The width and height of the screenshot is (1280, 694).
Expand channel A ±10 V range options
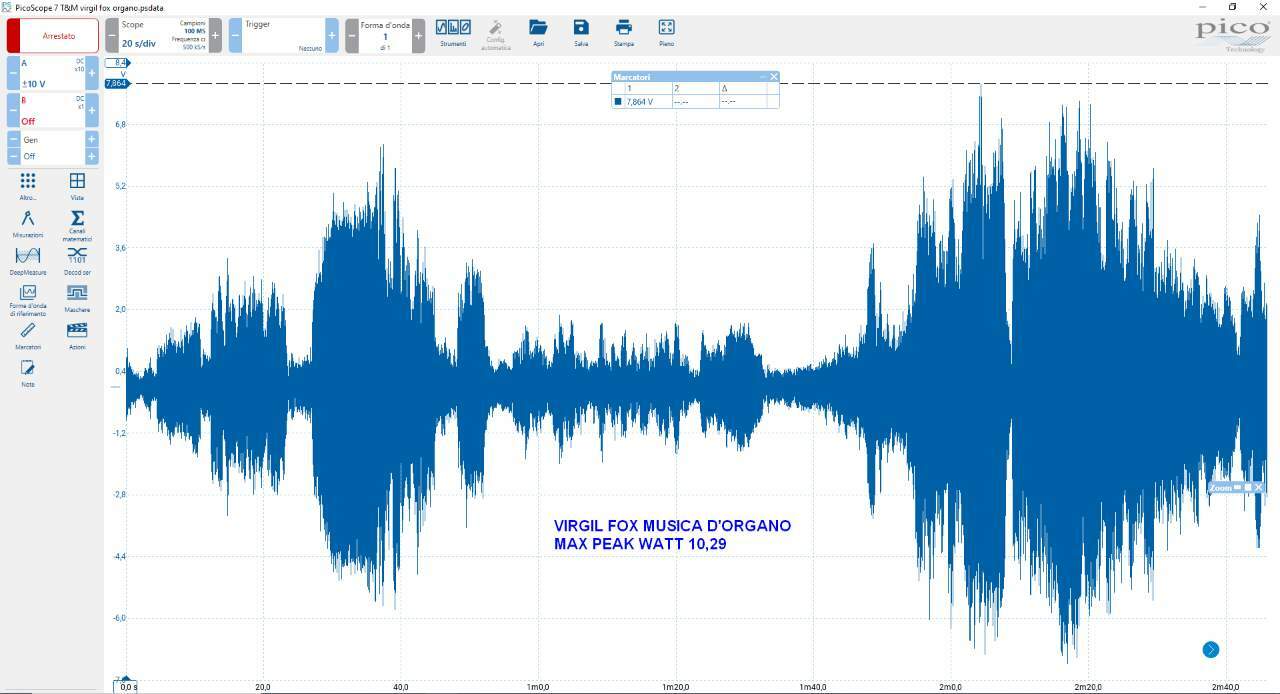tap(53, 73)
